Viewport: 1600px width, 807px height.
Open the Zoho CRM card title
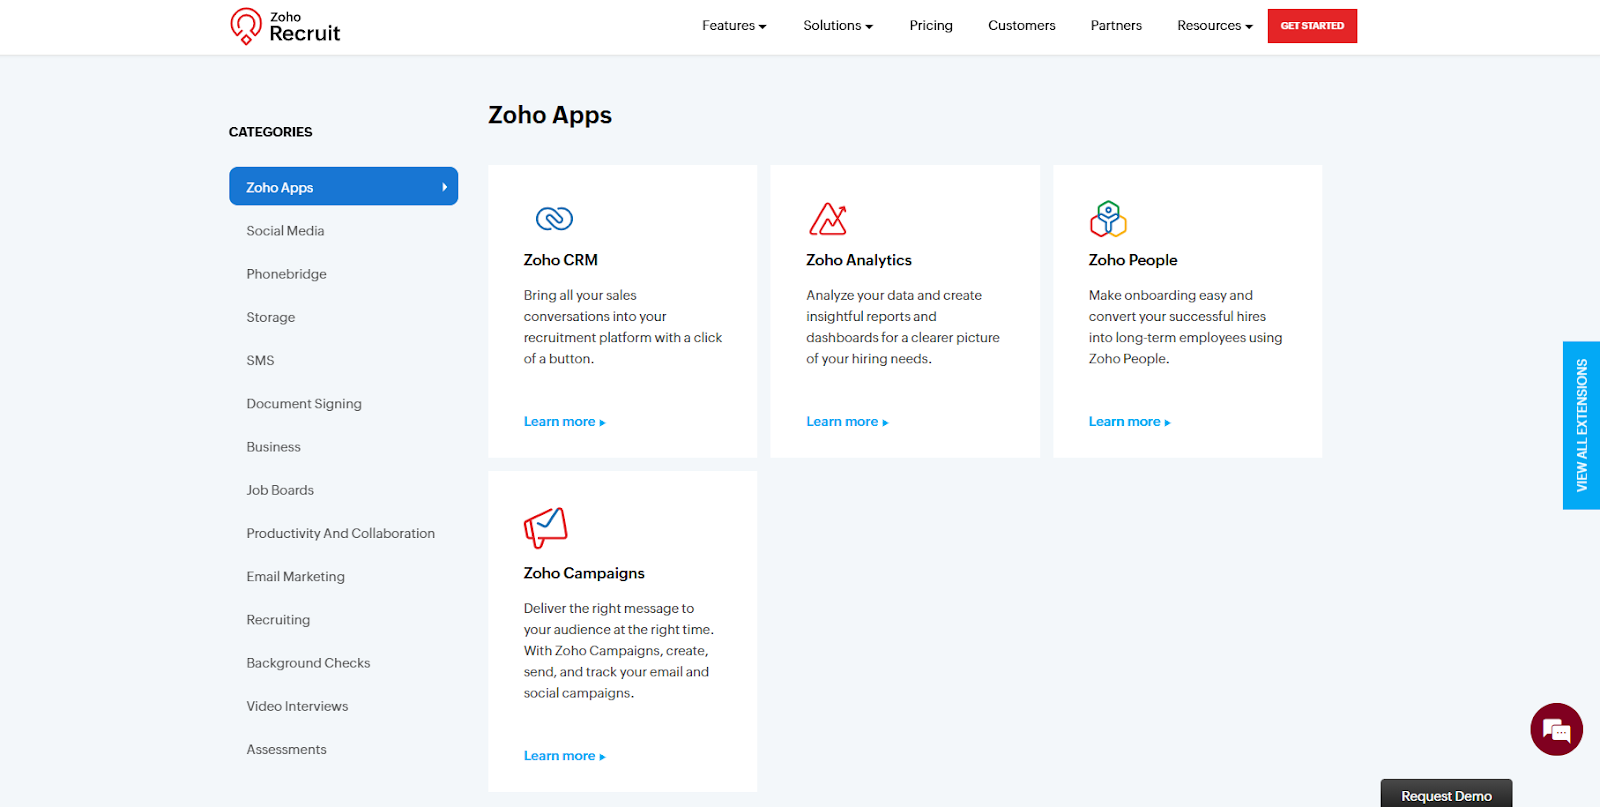pyautogui.click(x=560, y=260)
